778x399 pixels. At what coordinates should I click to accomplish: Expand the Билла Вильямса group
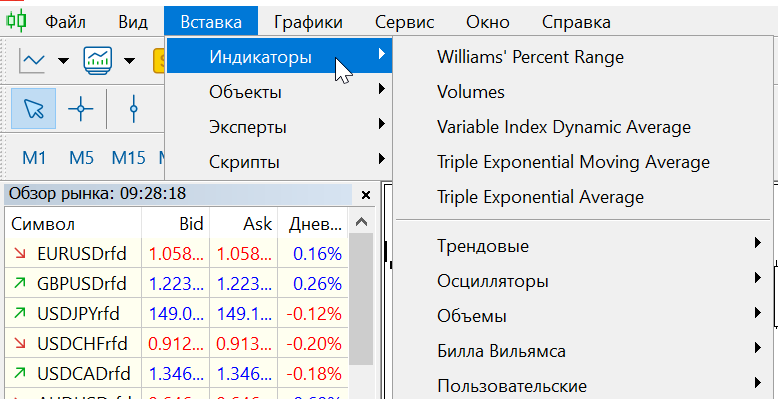(583, 351)
